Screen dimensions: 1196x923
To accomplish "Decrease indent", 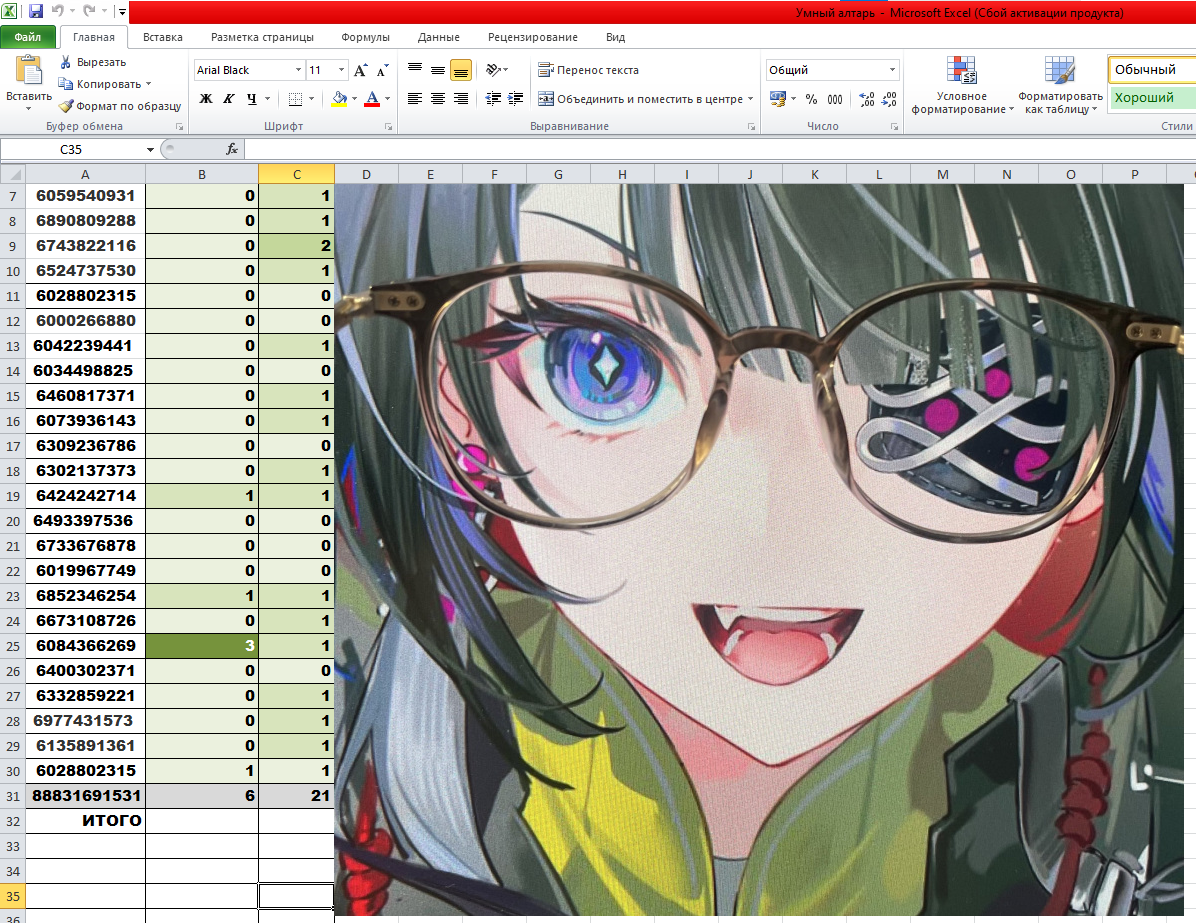I will click(x=494, y=98).
